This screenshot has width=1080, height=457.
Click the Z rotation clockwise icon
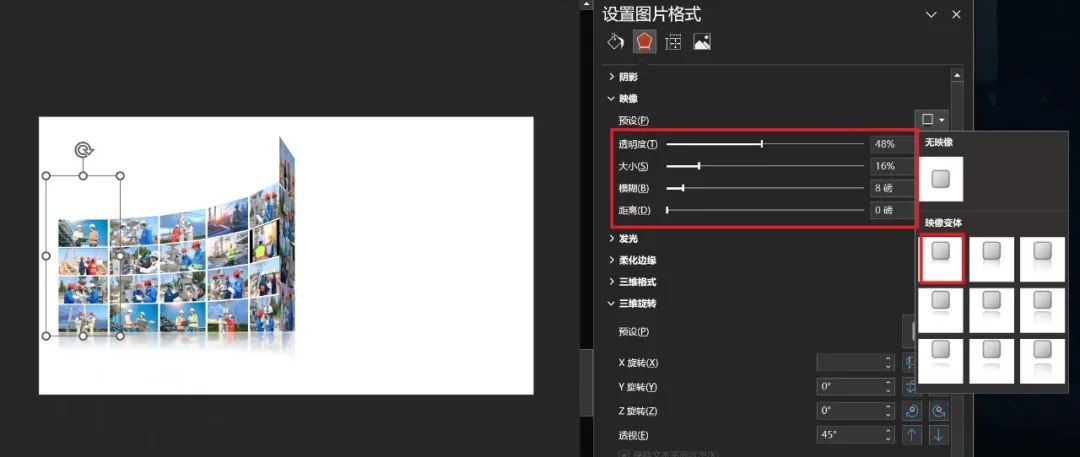click(x=912, y=411)
